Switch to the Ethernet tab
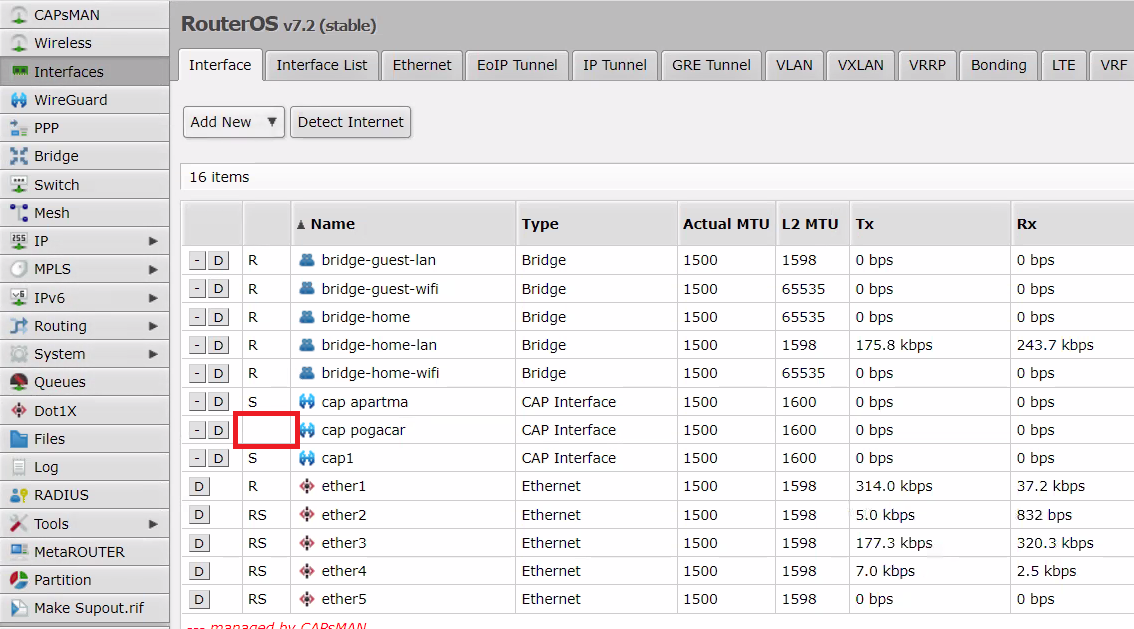The width and height of the screenshot is (1134, 629). (x=422, y=65)
